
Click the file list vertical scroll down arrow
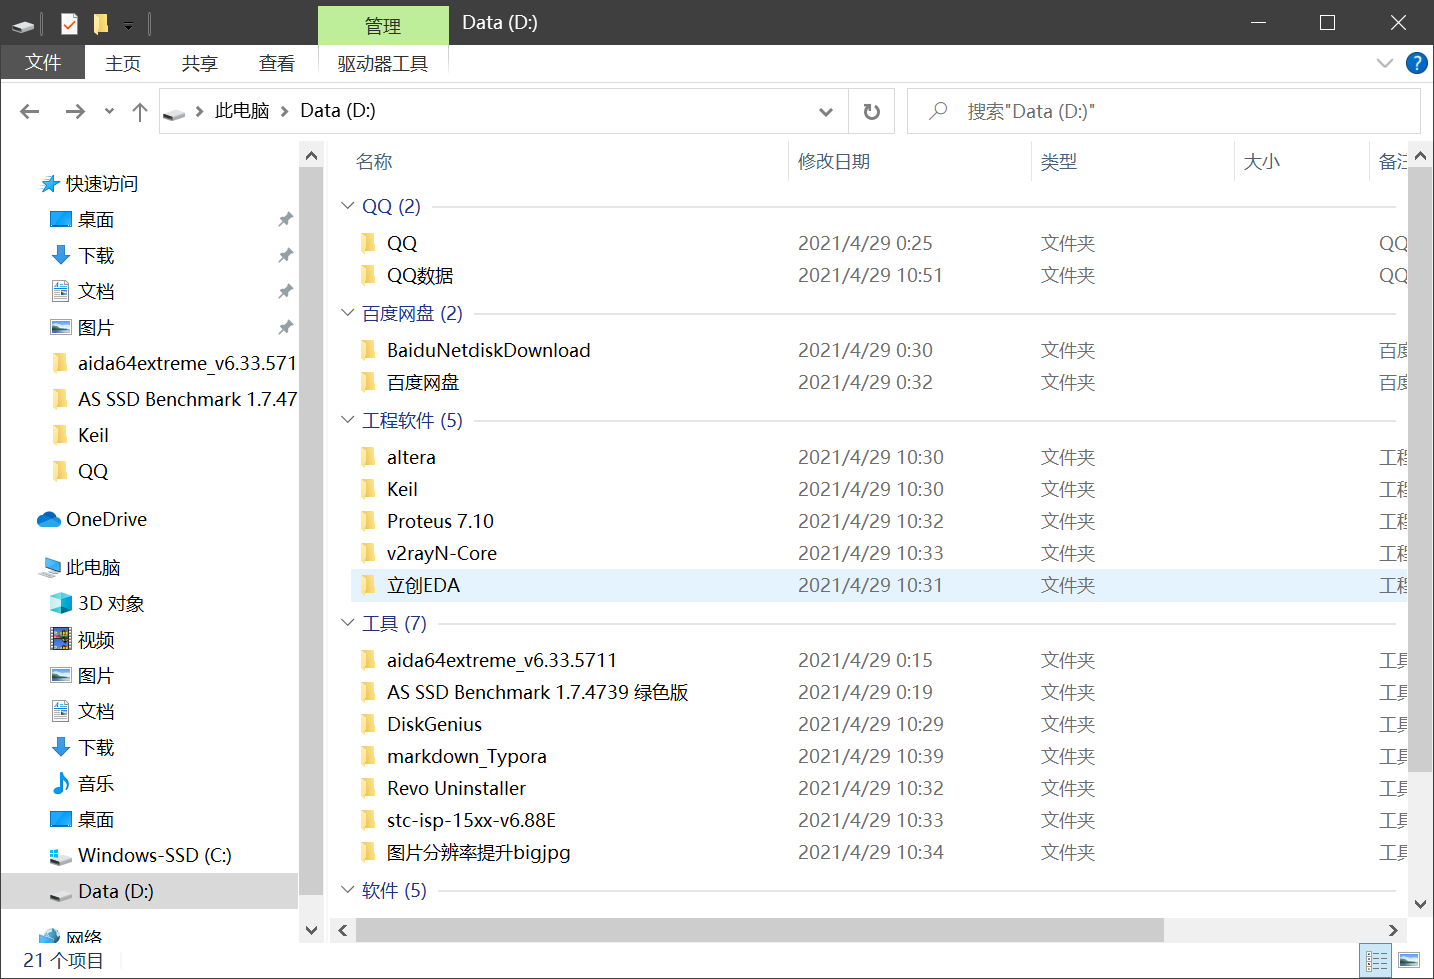(1420, 904)
